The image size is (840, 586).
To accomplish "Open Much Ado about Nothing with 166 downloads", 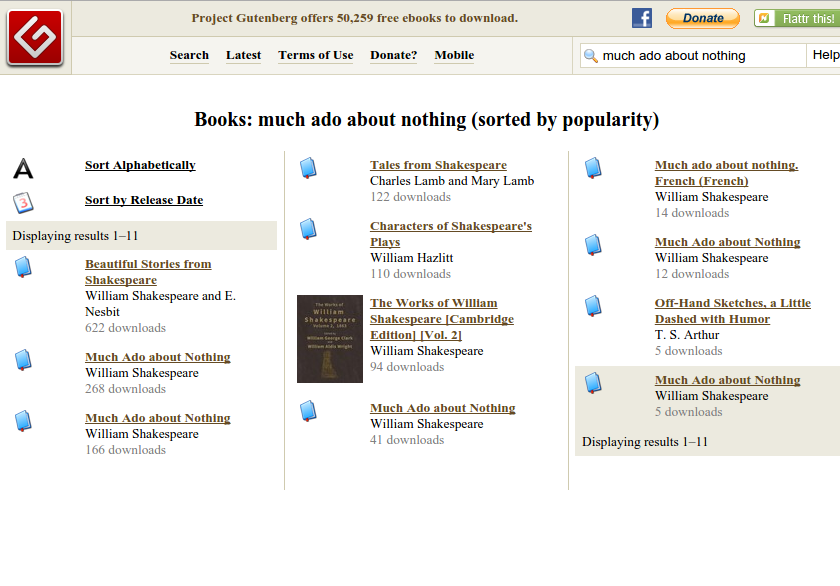I will click(x=158, y=418).
